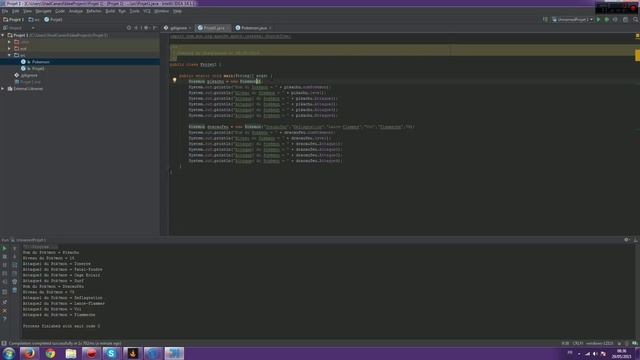Open the Windows Start menu
This screenshot has width=640, height=360.
(9, 353)
